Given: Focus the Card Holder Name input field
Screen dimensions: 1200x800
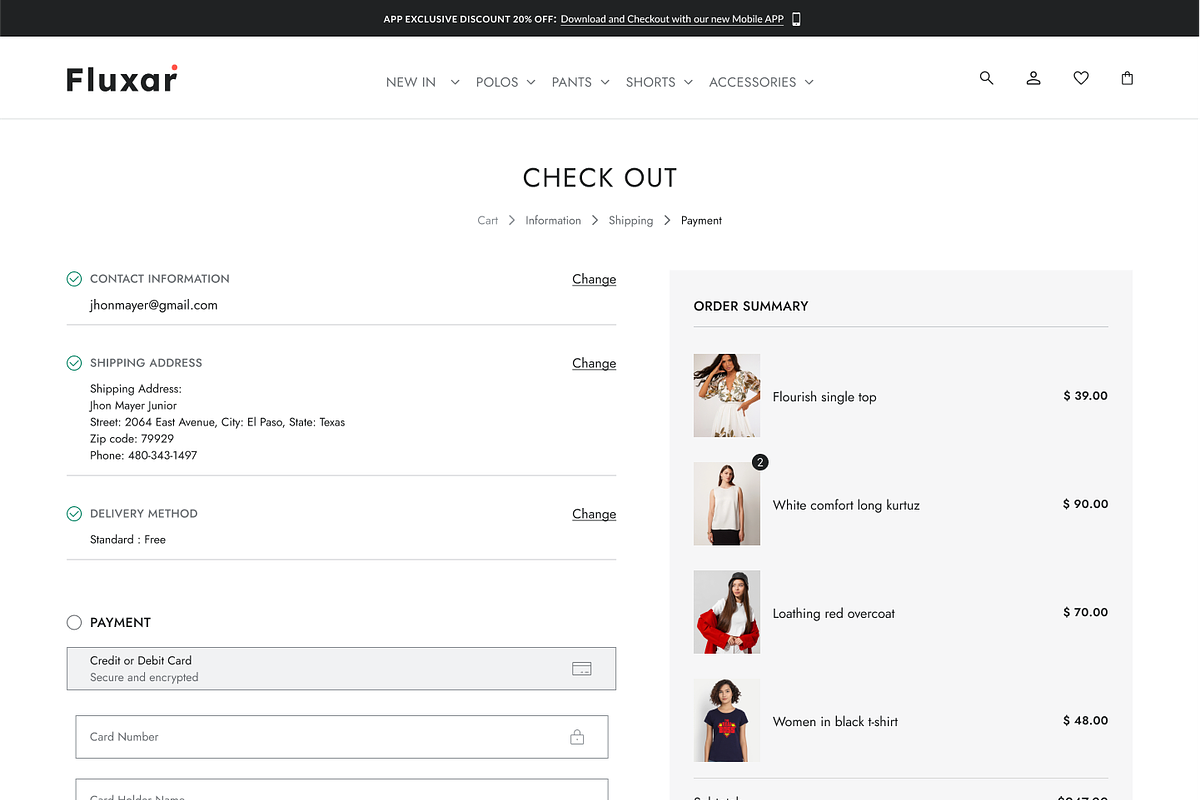Looking at the screenshot, I should [x=342, y=790].
